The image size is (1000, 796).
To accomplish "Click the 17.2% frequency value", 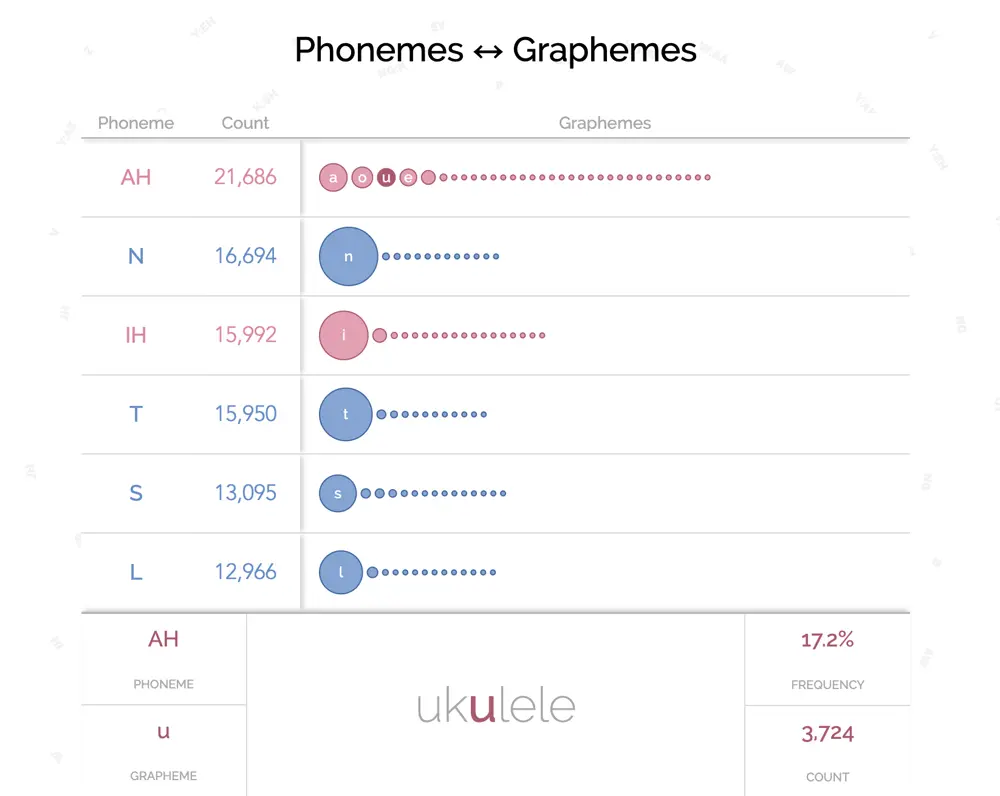I will (827, 640).
